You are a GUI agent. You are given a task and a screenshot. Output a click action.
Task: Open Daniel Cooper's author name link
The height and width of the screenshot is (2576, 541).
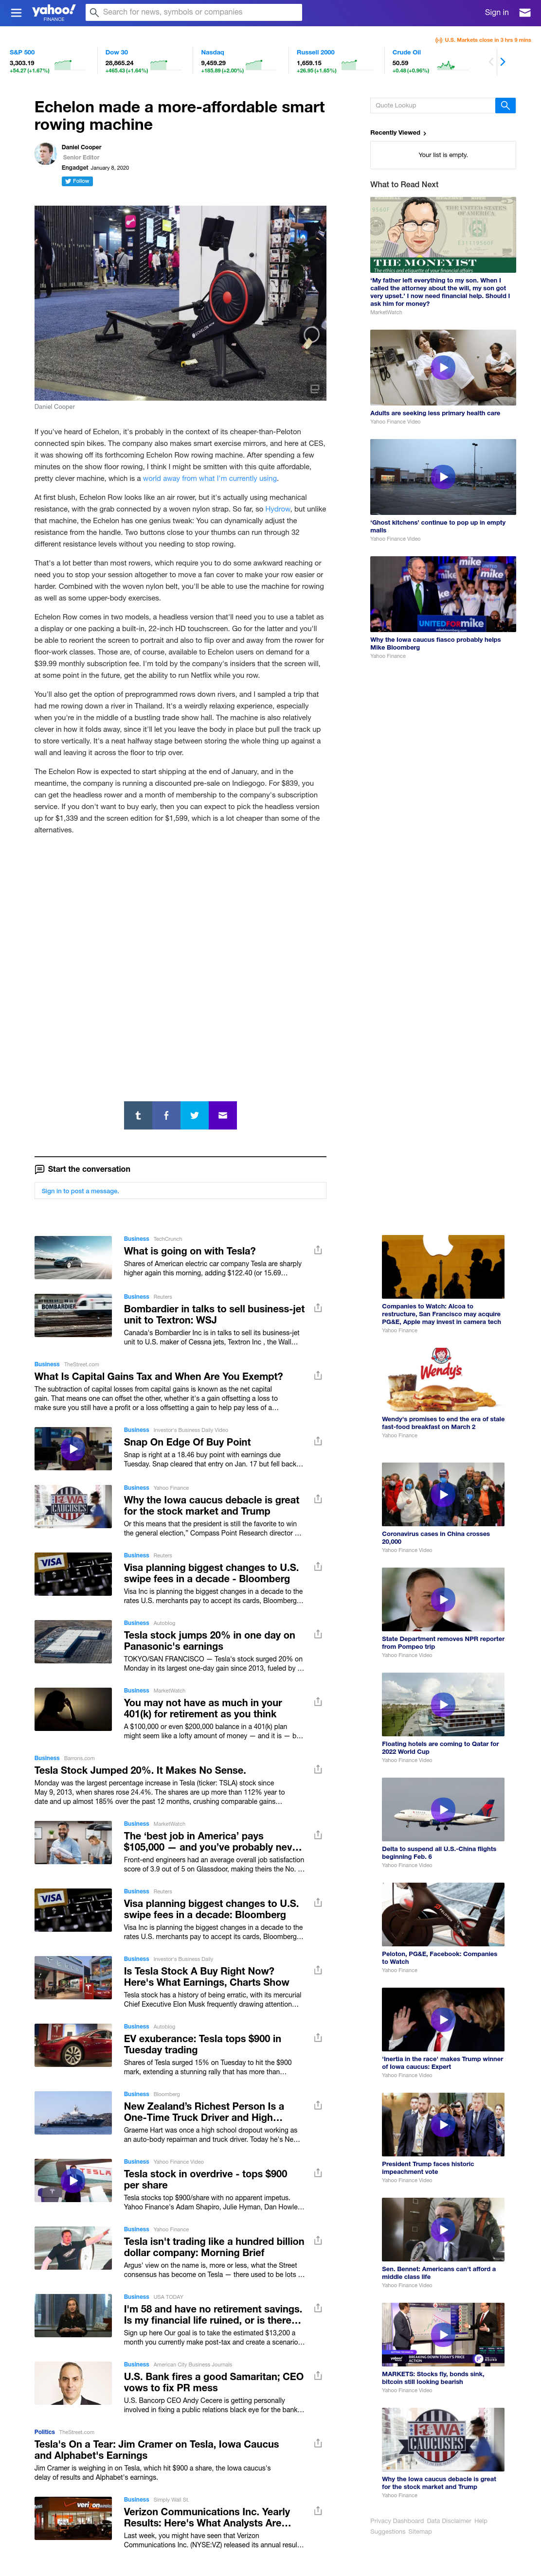pos(81,147)
